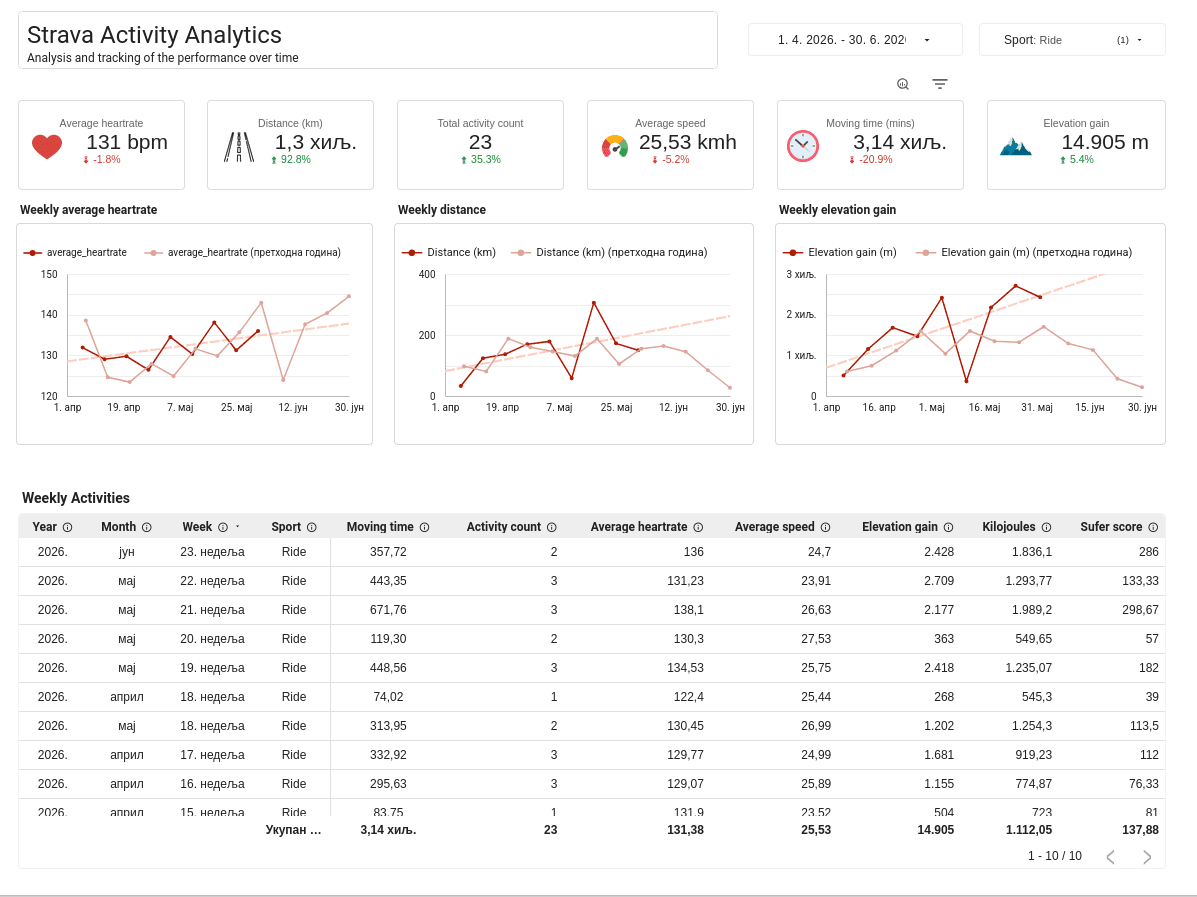
Task: Select the 22. недеља week cell
Action: click(212, 581)
